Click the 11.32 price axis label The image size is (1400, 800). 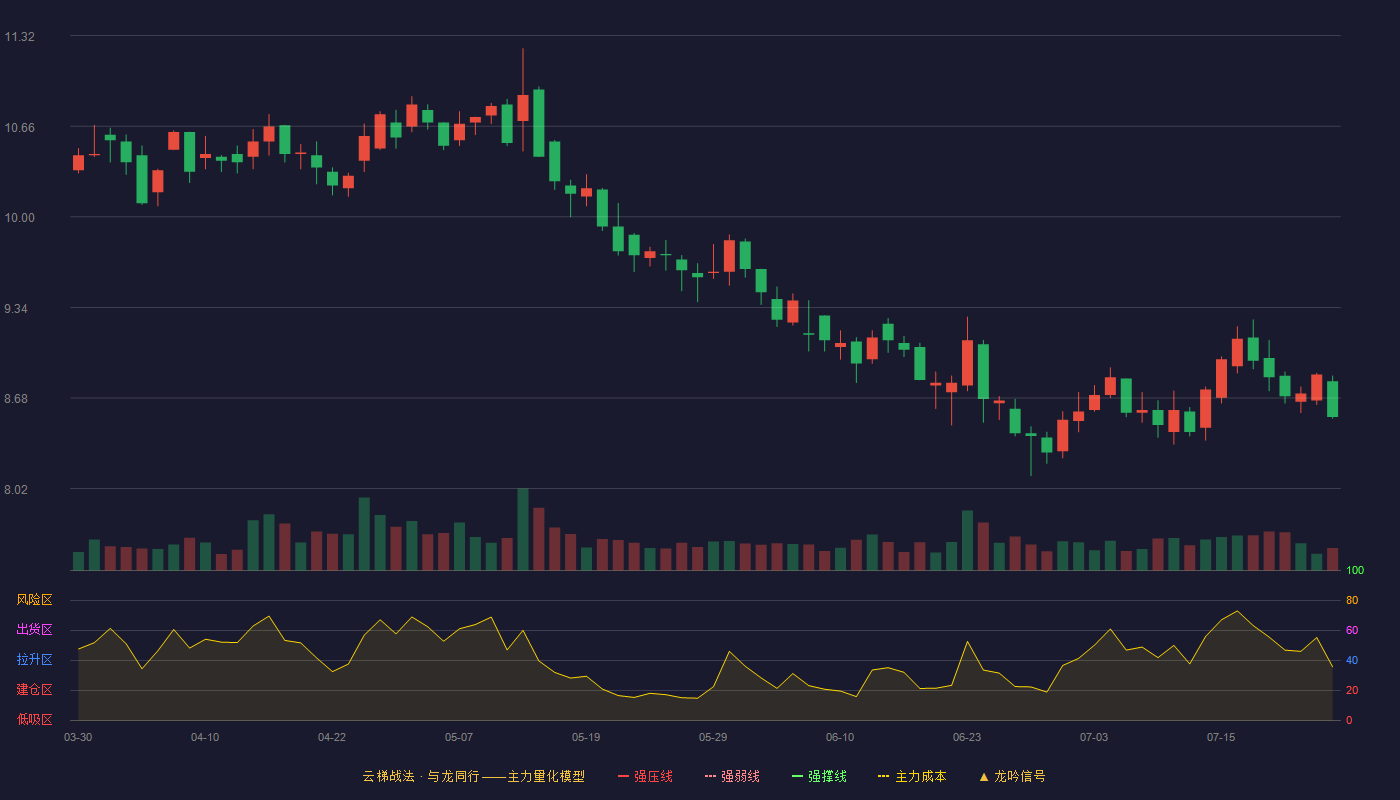pos(19,37)
